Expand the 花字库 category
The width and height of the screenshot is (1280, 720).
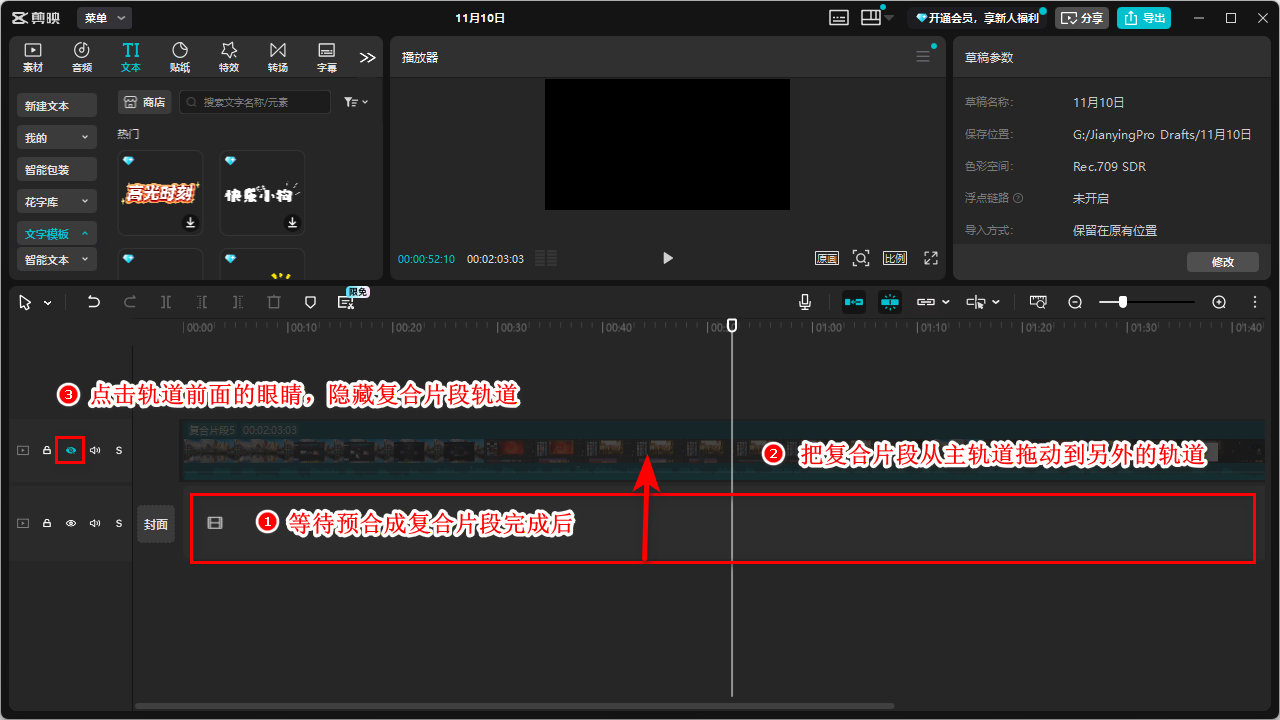(57, 201)
